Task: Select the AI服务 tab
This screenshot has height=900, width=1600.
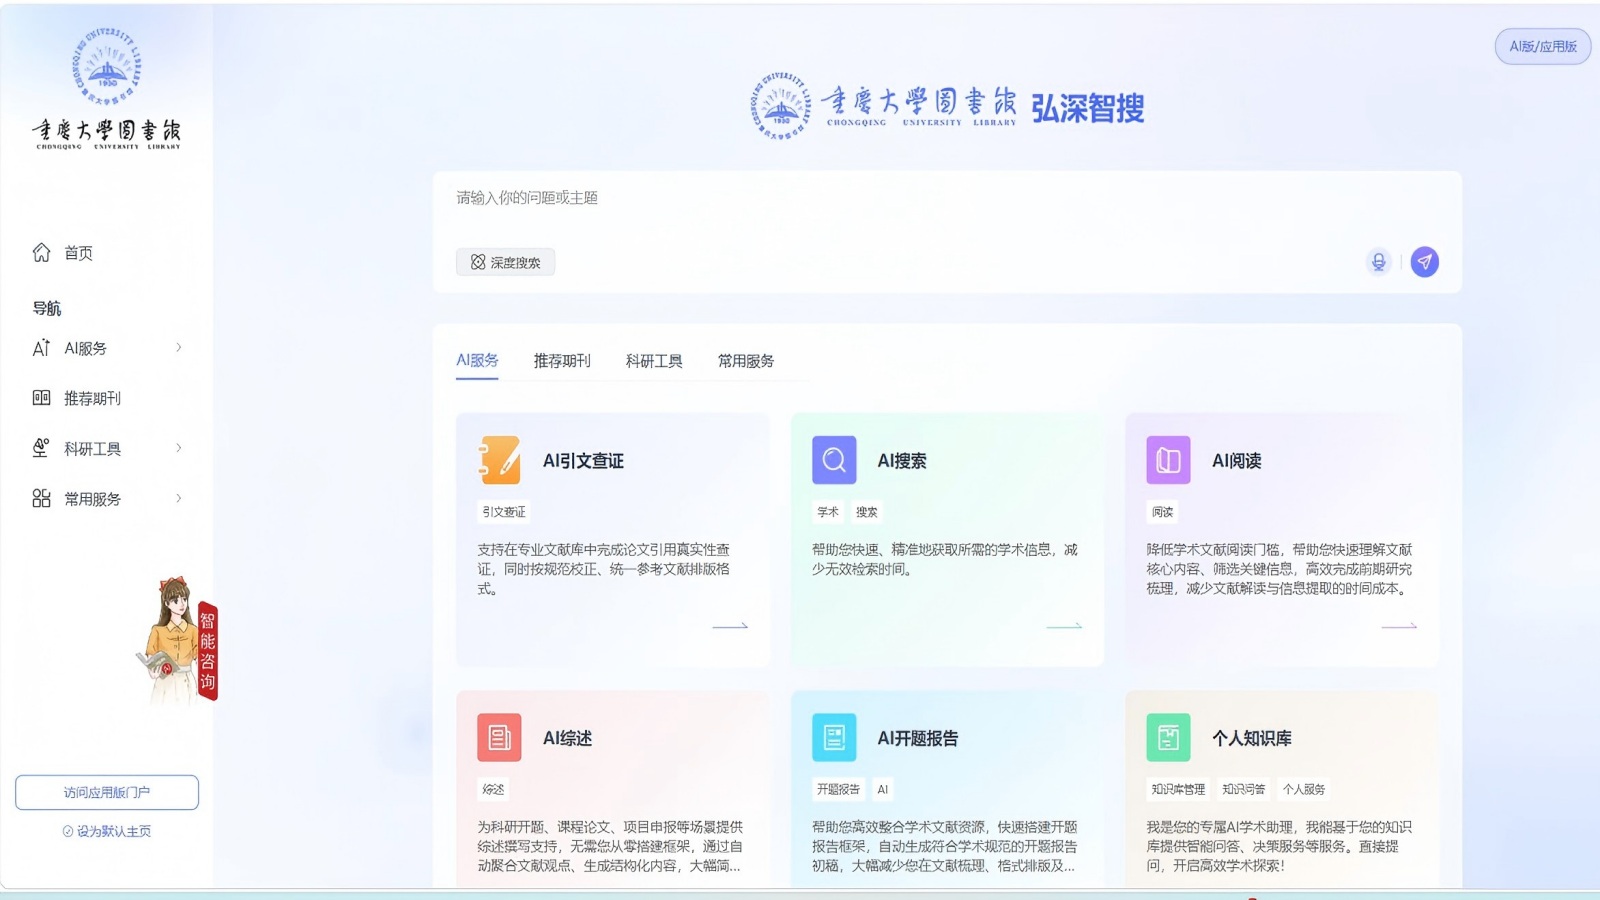Action: click(x=477, y=360)
